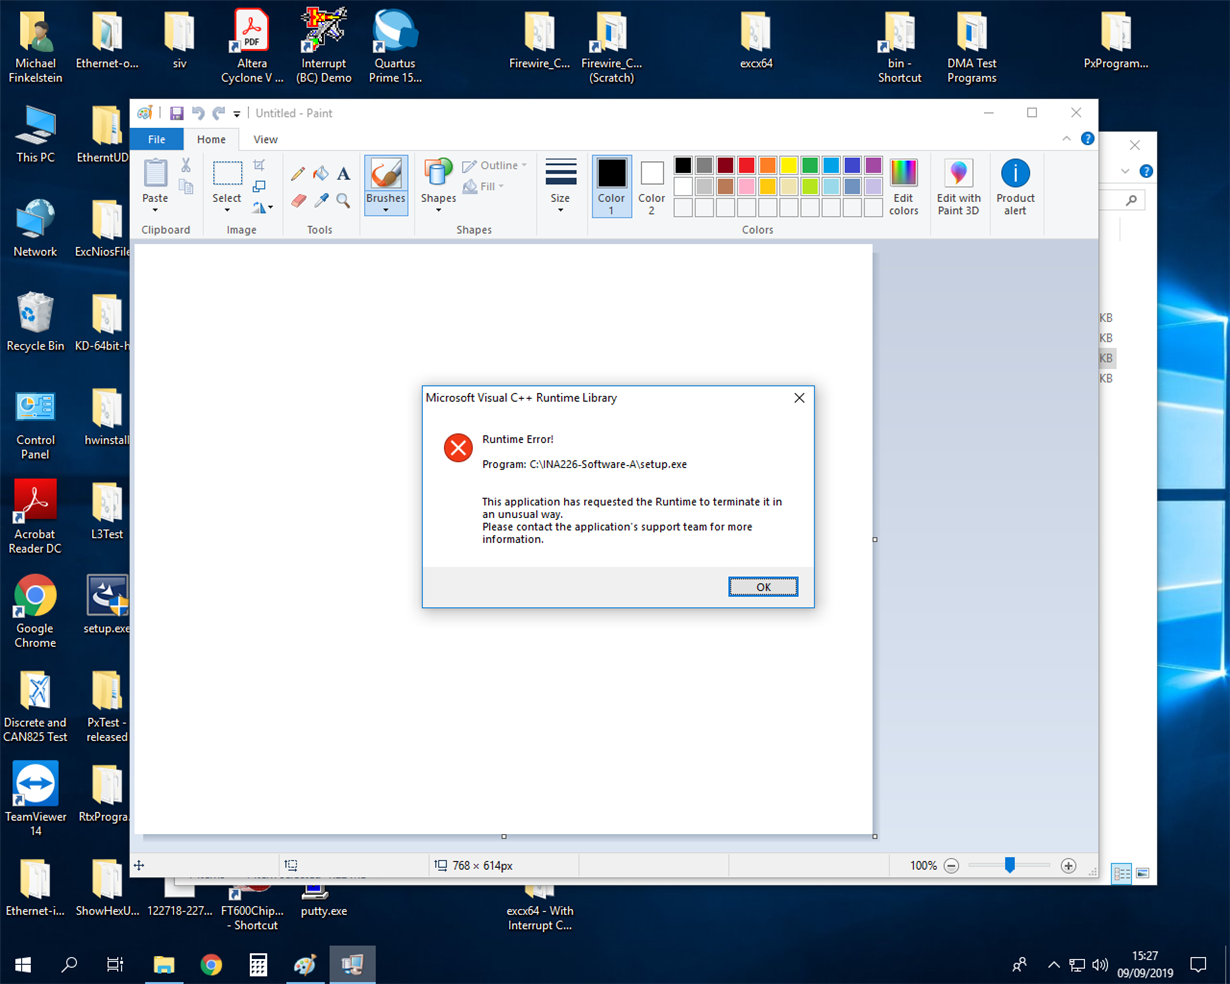Click the Brushes tool icon
Viewport: 1230px width, 984px height.
click(385, 174)
